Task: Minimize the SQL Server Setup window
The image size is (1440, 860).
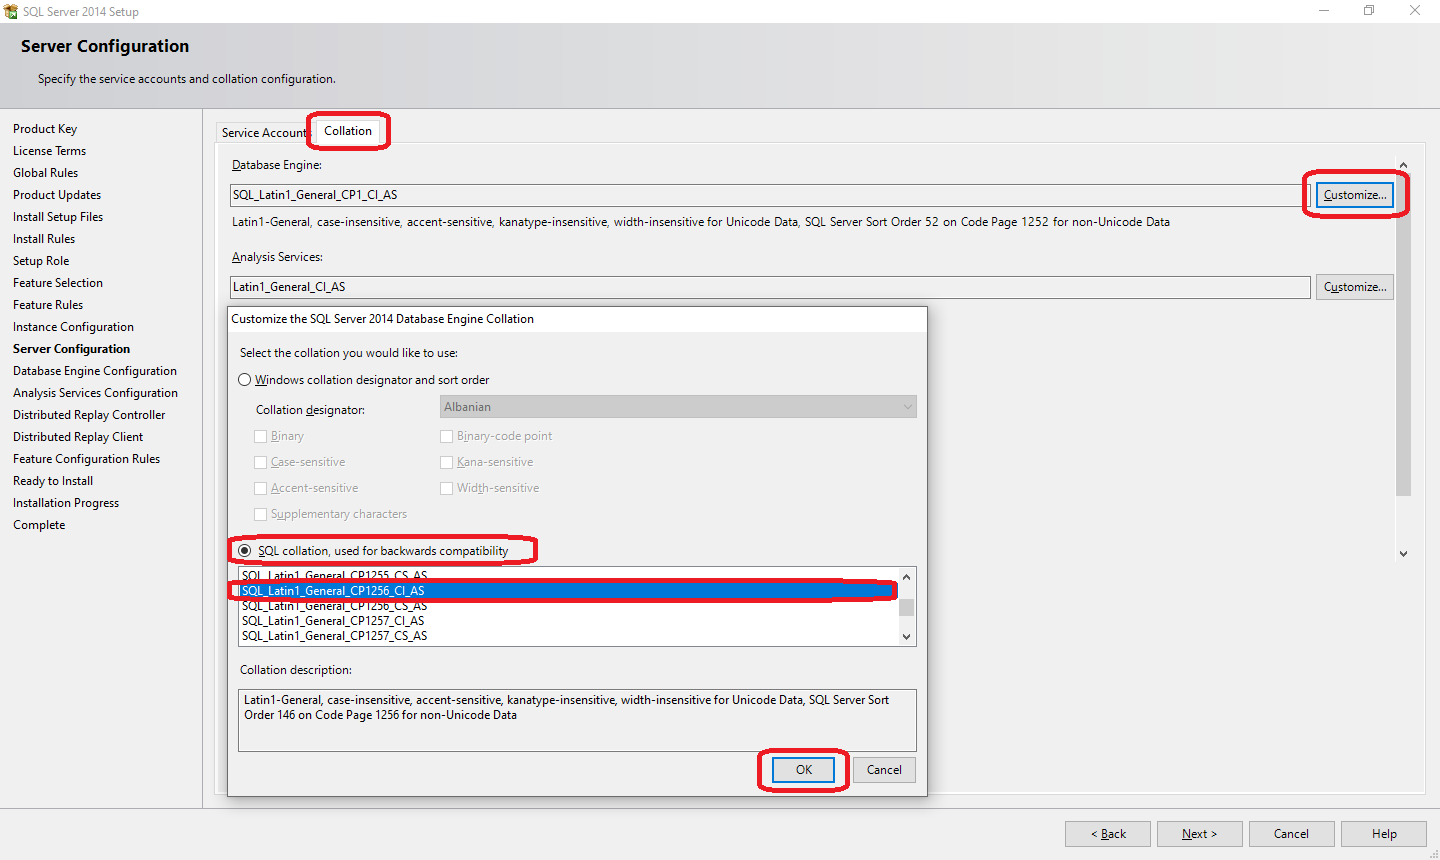Action: tap(1324, 11)
